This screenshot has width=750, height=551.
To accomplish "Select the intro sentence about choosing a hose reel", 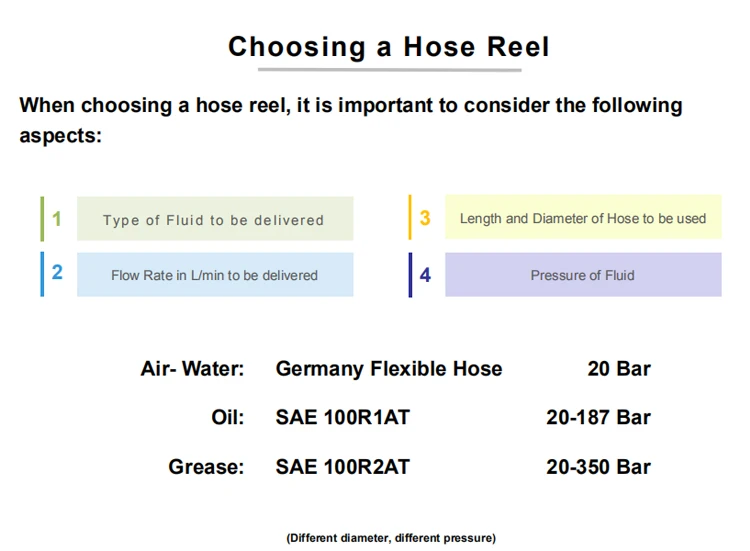I will [x=350, y=119].
